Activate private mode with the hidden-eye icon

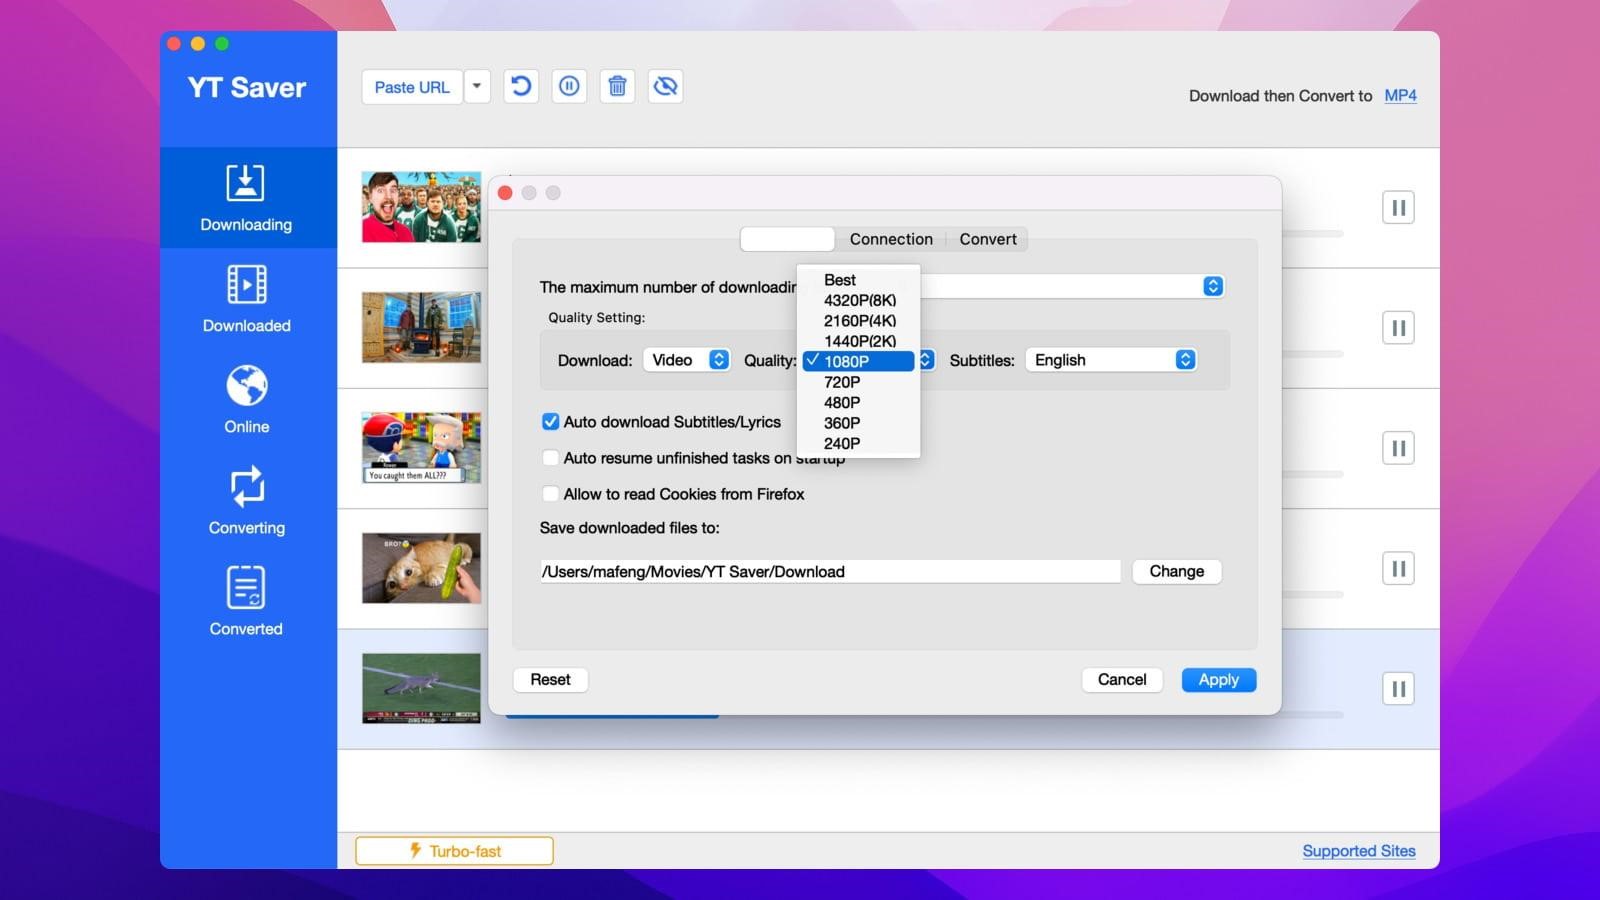tap(665, 86)
